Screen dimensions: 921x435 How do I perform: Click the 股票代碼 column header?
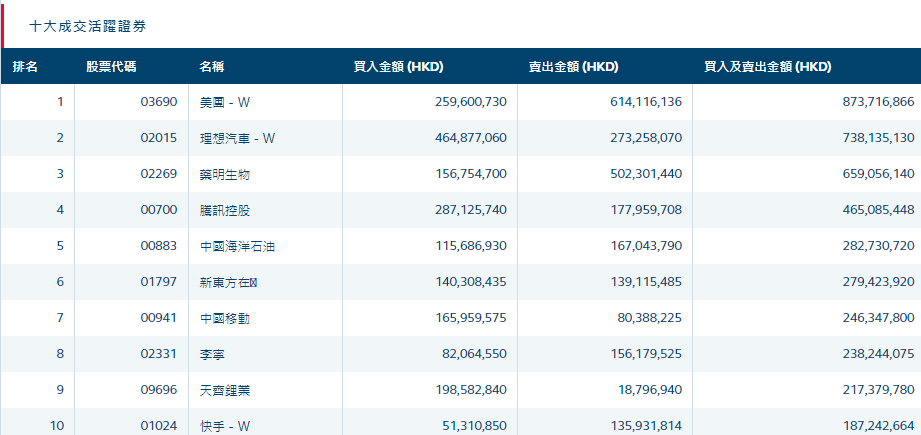point(111,67)
